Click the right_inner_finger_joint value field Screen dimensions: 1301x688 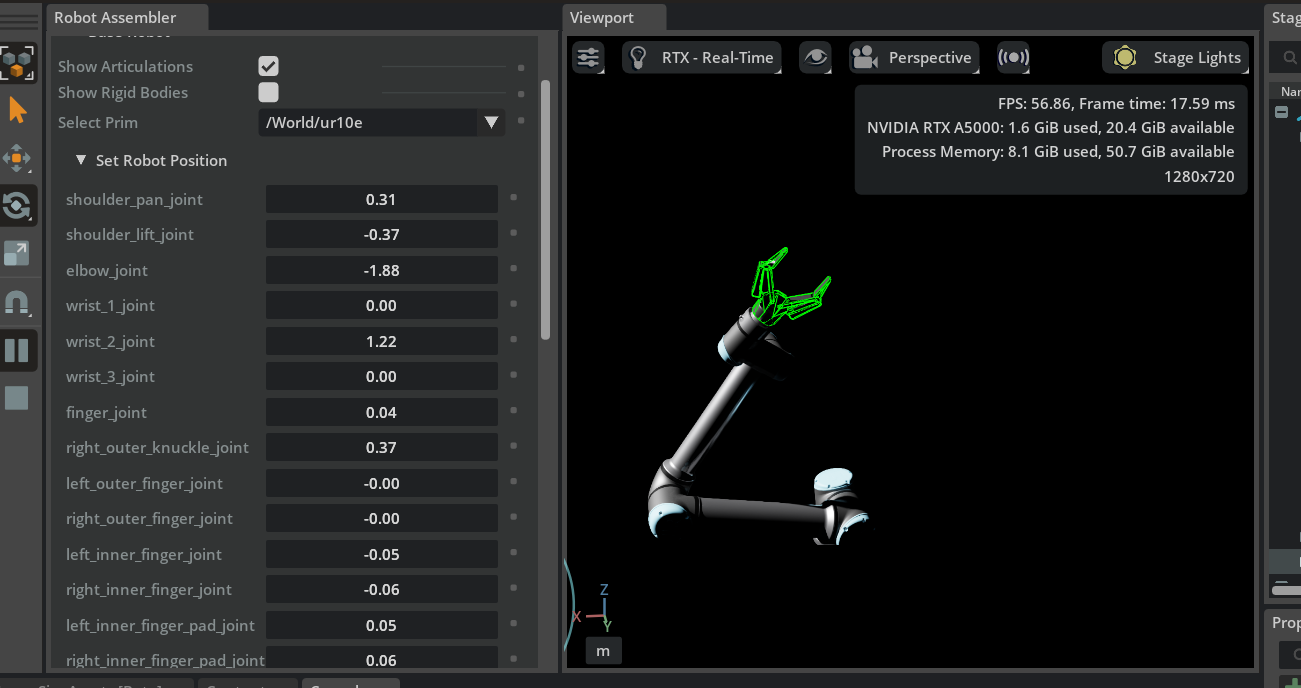click(x=381, y=589)
